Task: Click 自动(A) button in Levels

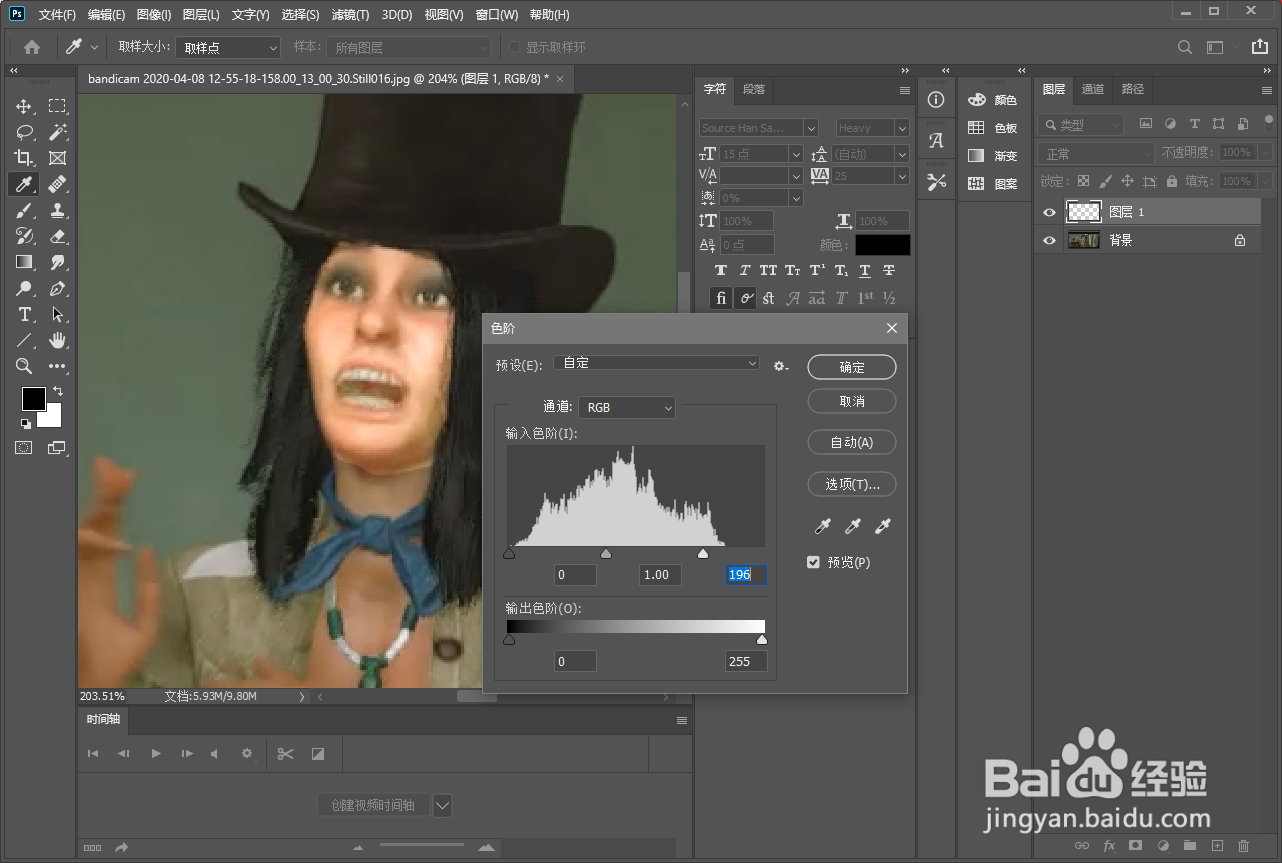Action: click(852, 442)
